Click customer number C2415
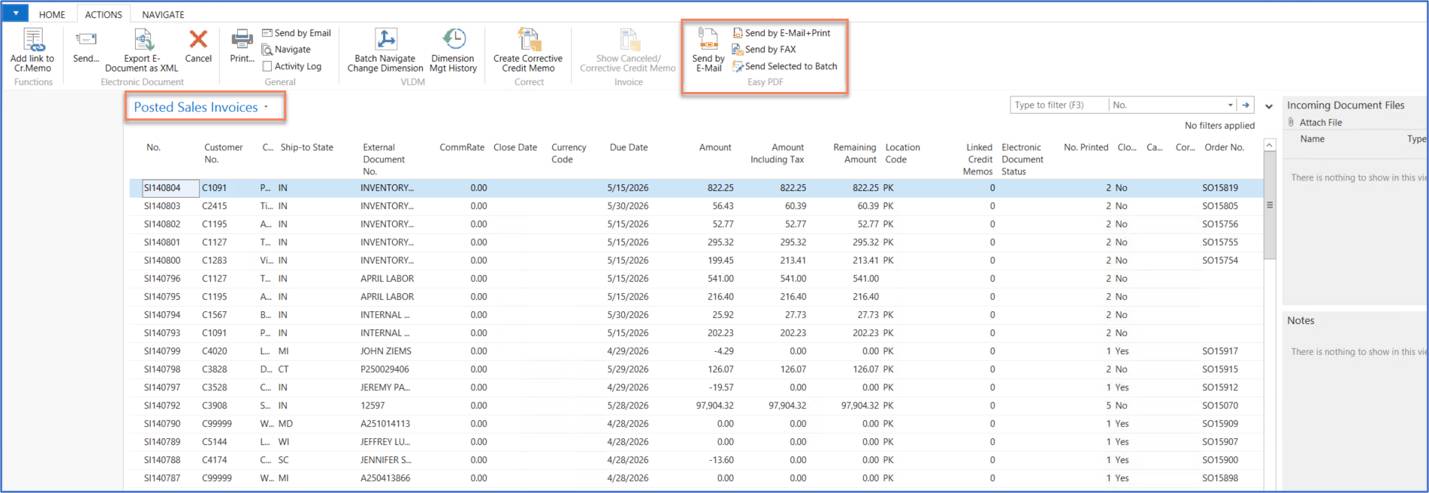The image size is (1429, 493). 215,206
